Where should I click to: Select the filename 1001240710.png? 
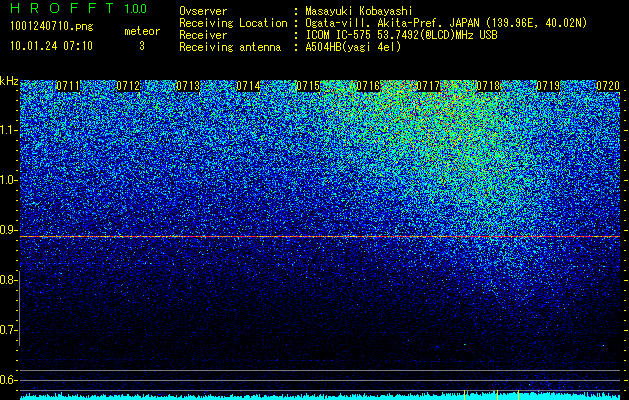tap(52, 26)
